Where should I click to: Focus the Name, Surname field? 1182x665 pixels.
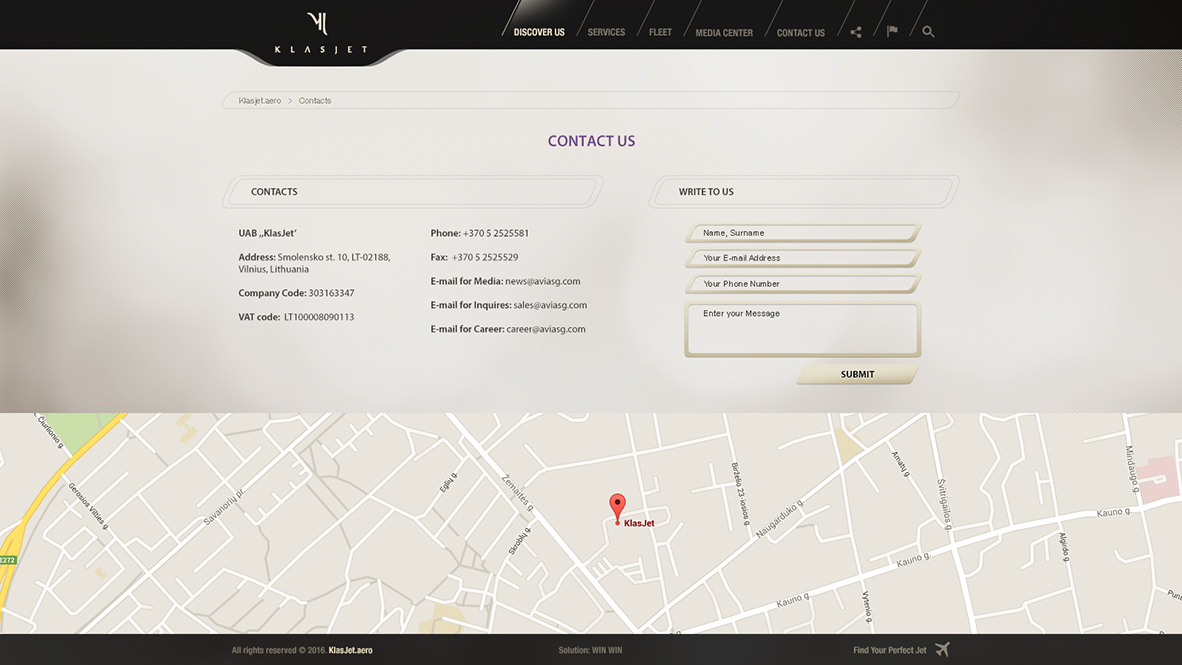click(803, 233)
